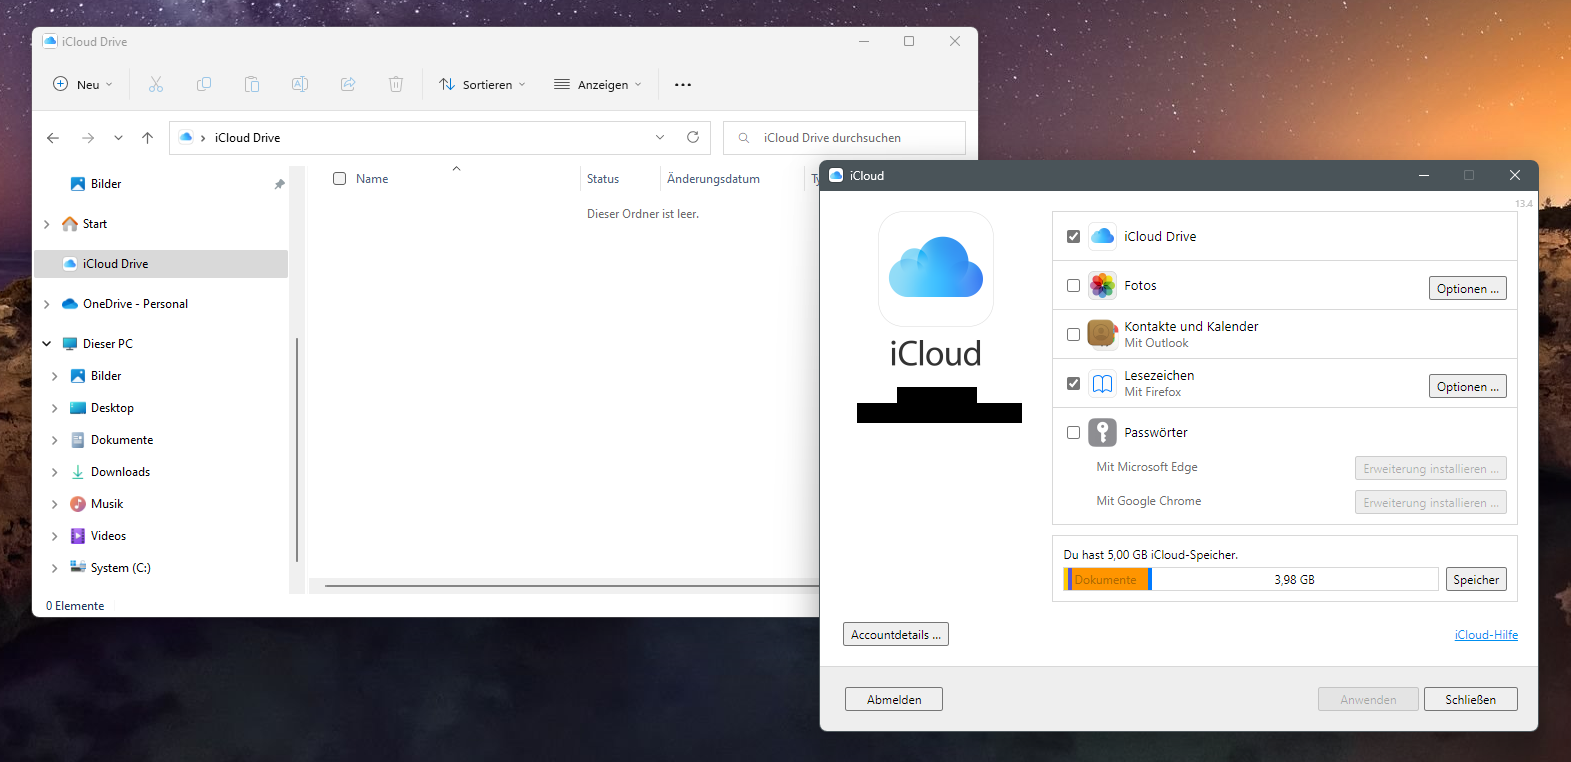The width and height of the screenshot is (1571, 762).
Task: Click the Copy icon in Explorer toolbar
Action: [204, 84]
